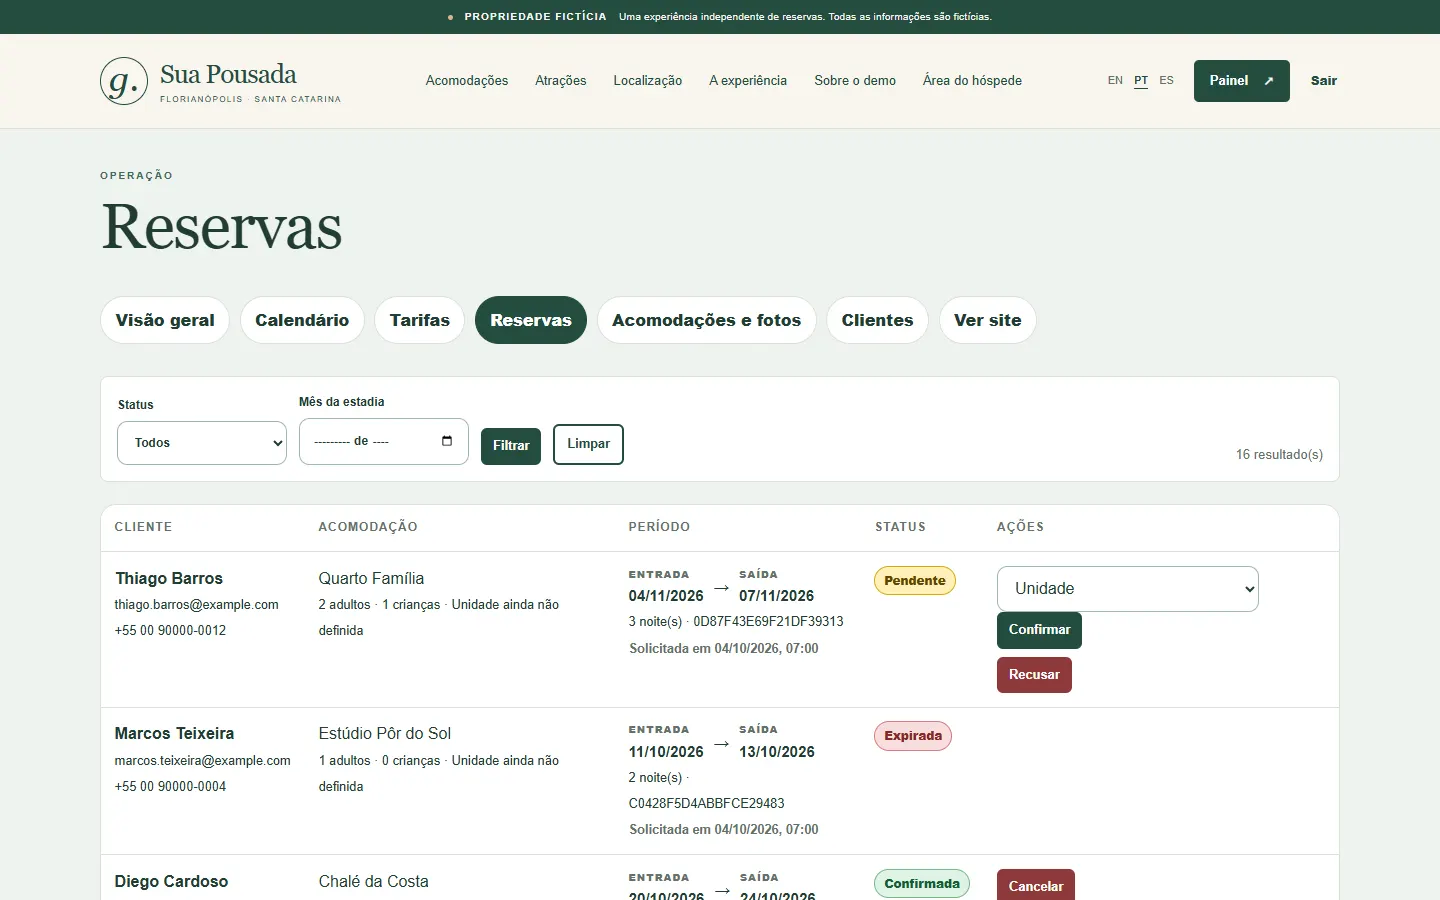
Task: Switch language to ES
Action: coord(1166,80)
